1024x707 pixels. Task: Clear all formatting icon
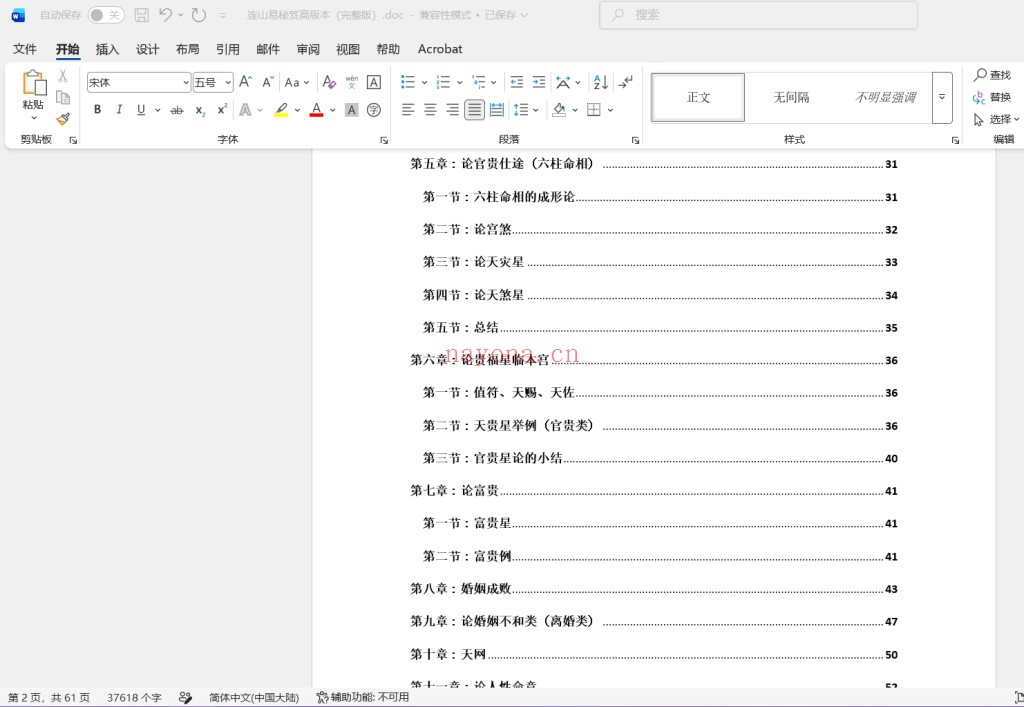329,82
